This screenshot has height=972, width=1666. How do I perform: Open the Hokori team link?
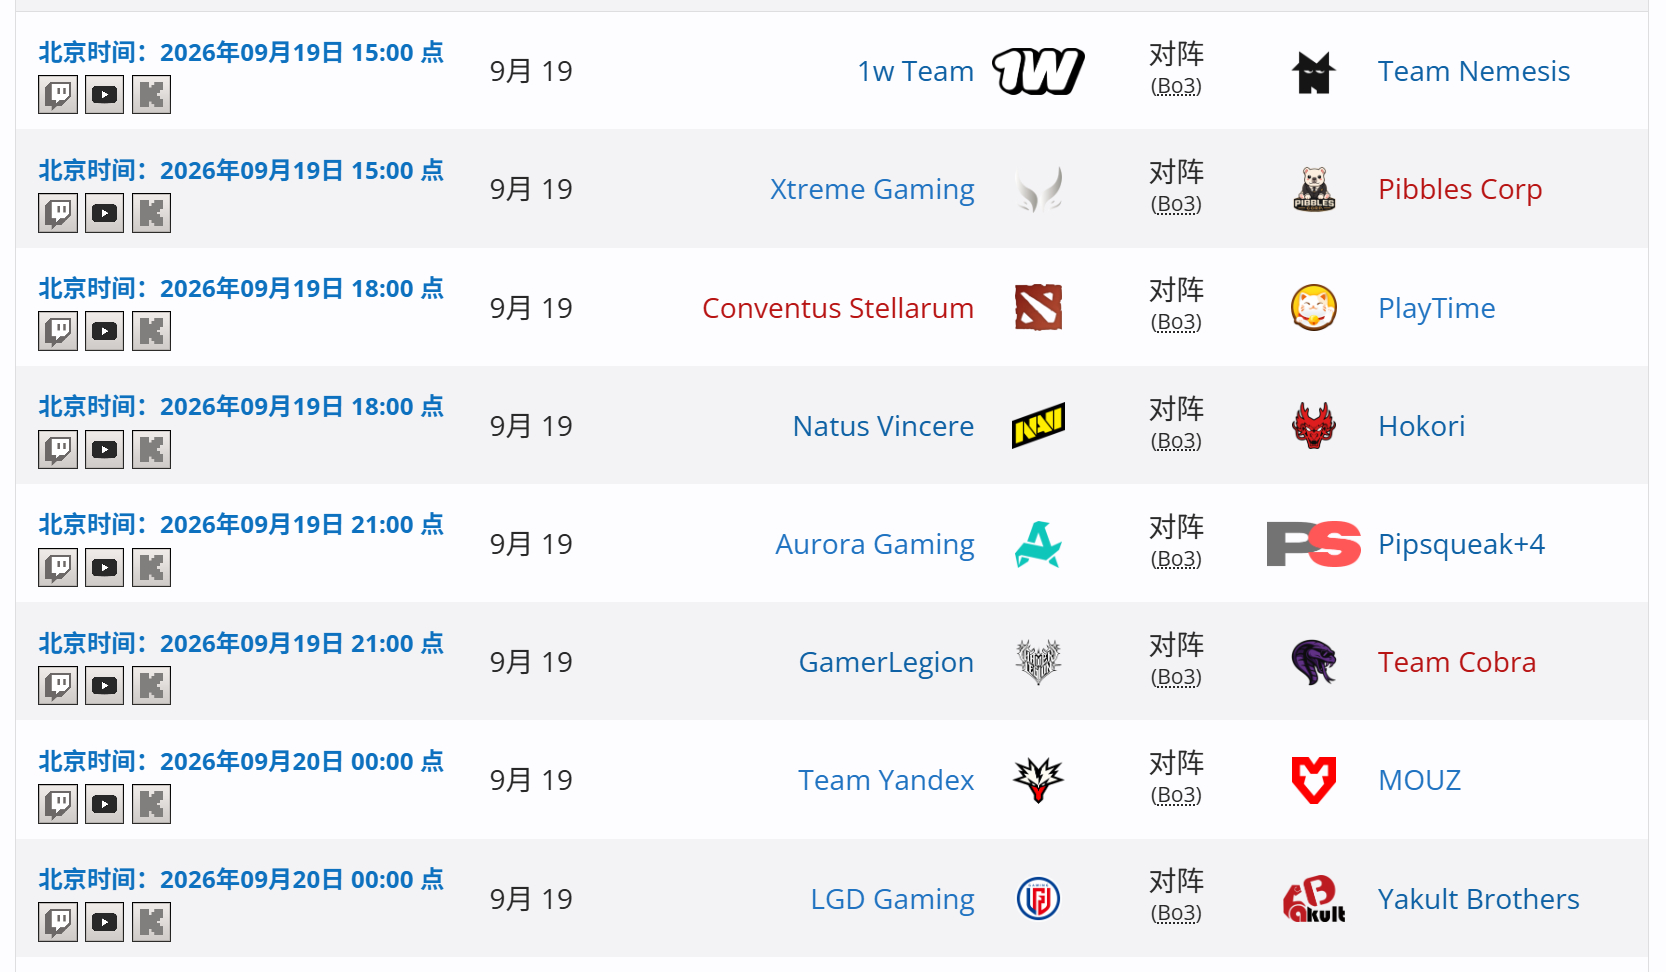click(x=1421, y=426)
